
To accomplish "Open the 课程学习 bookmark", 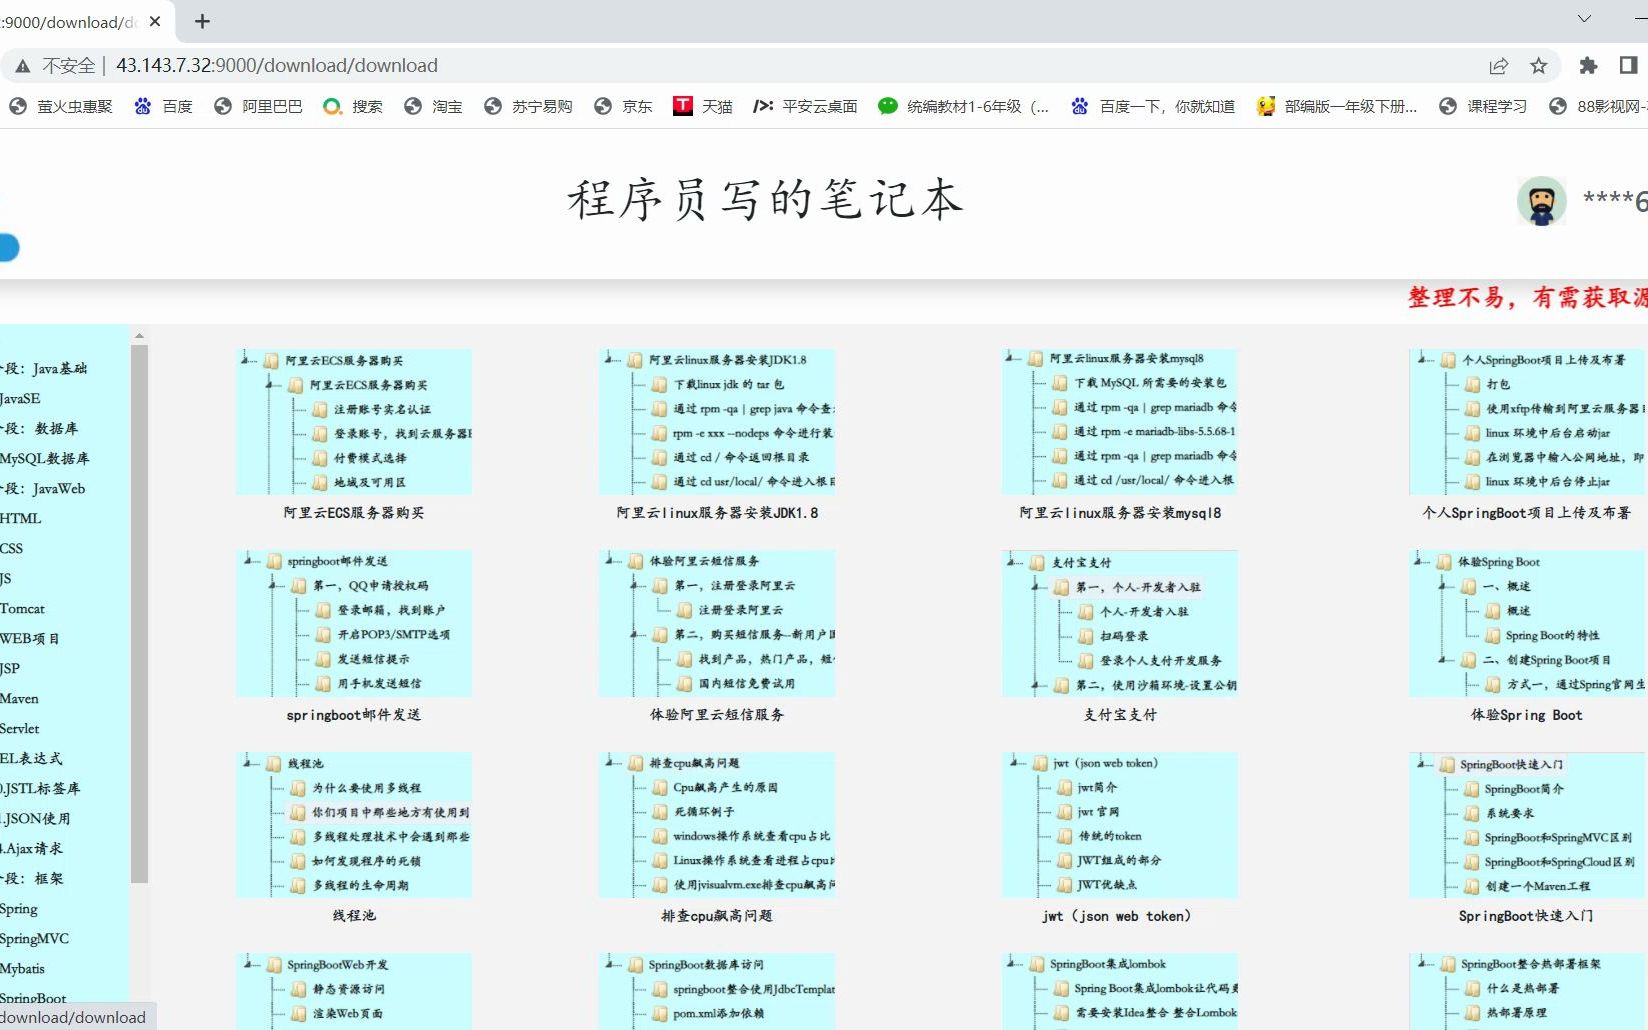I will click(1483, 106).
